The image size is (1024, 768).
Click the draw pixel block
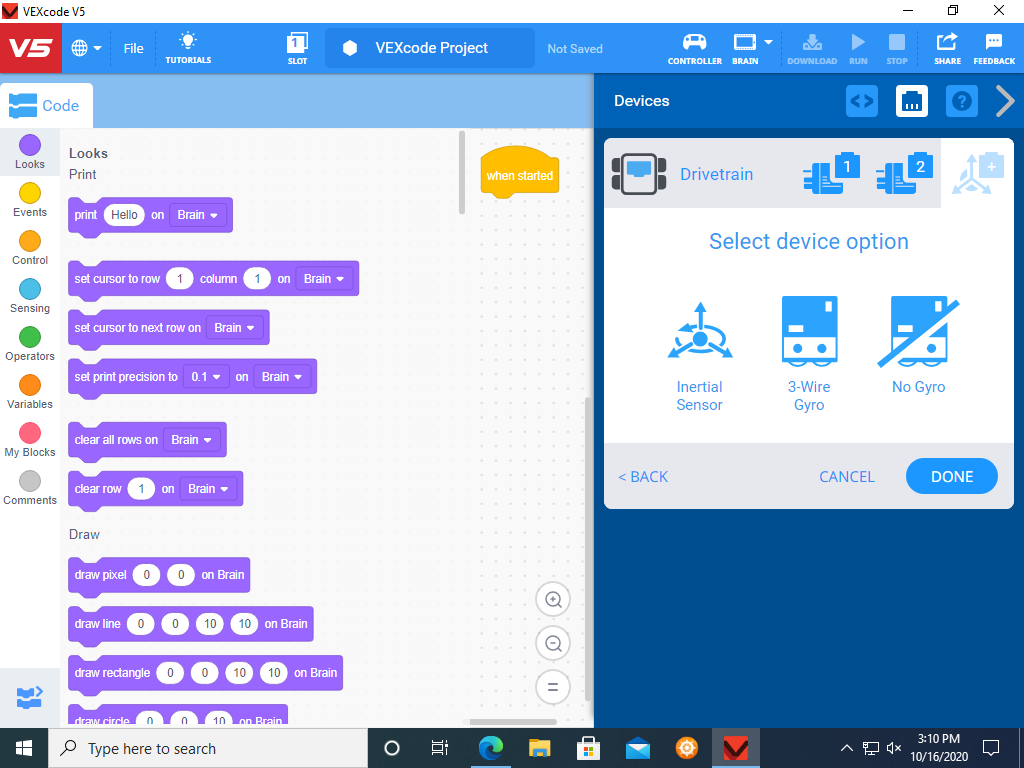pos(159,576)
